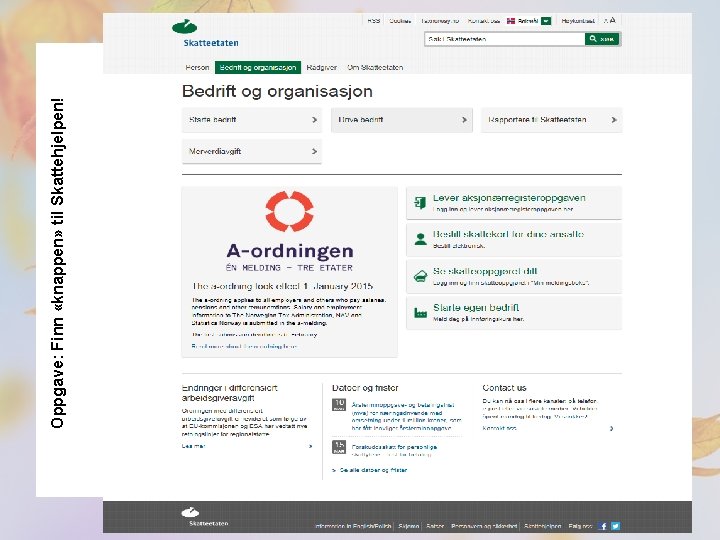
Task: Click the chevron in Drive bedrift box
Action: [x=464, y=120]
